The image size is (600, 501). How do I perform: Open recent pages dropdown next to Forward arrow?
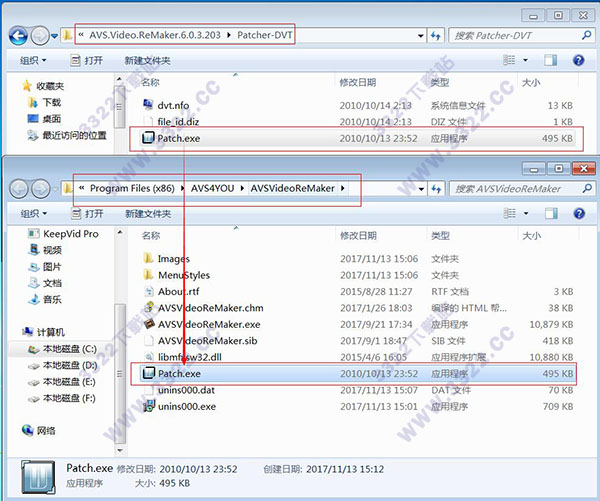point(54,36)
